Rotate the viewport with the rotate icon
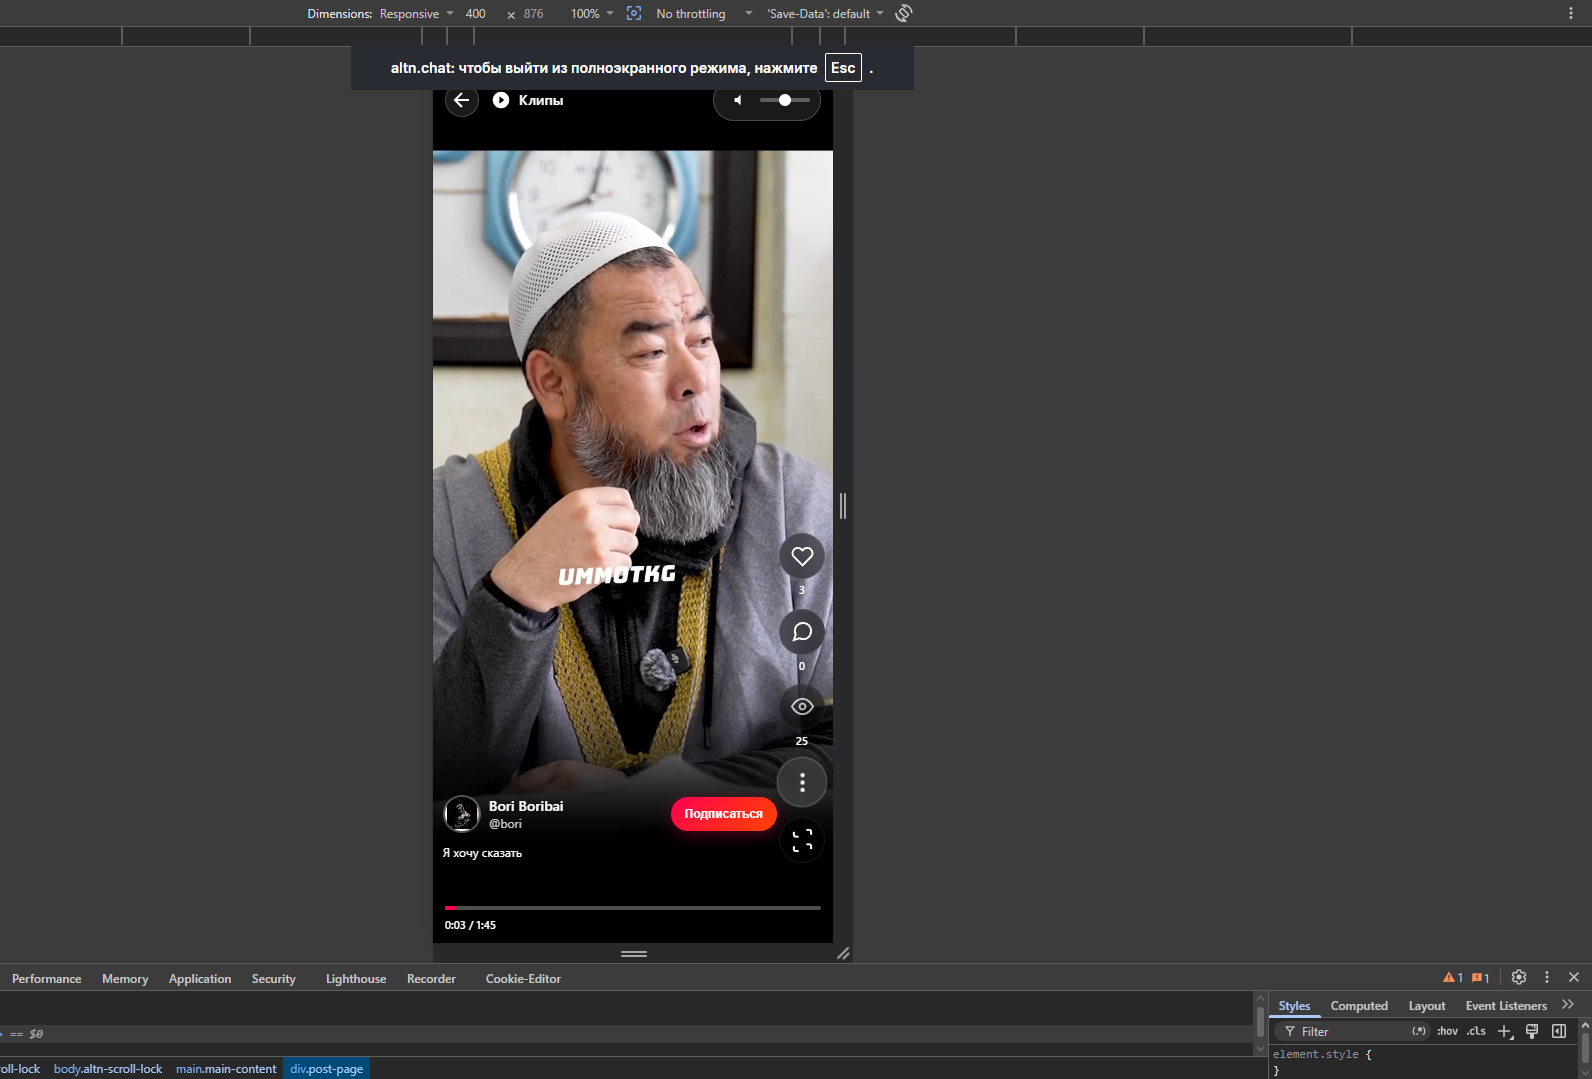Screen dimensions: 1592x1079 tap(904, 13)
